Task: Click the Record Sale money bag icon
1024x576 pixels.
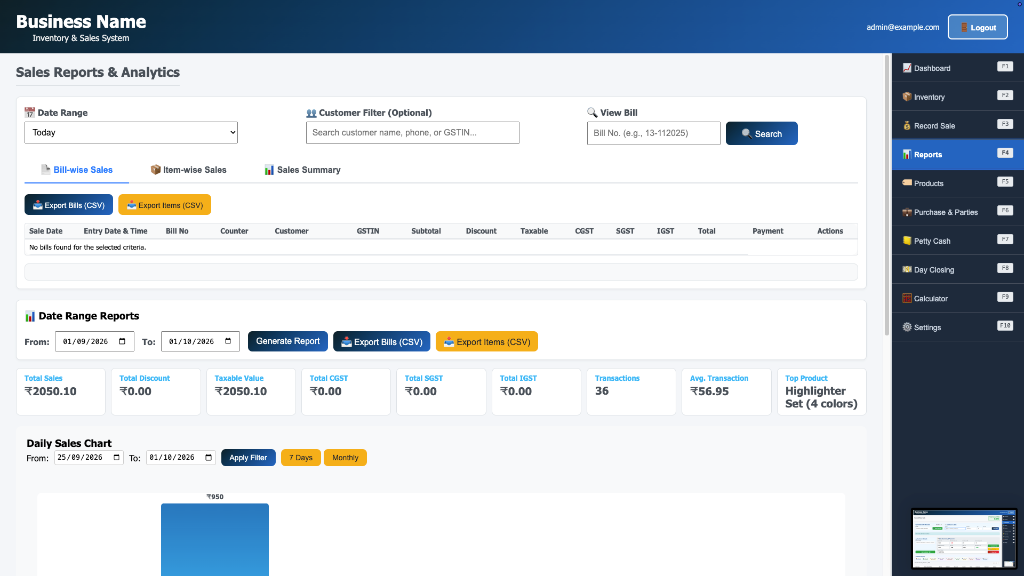Action: [x=907, y=125]
